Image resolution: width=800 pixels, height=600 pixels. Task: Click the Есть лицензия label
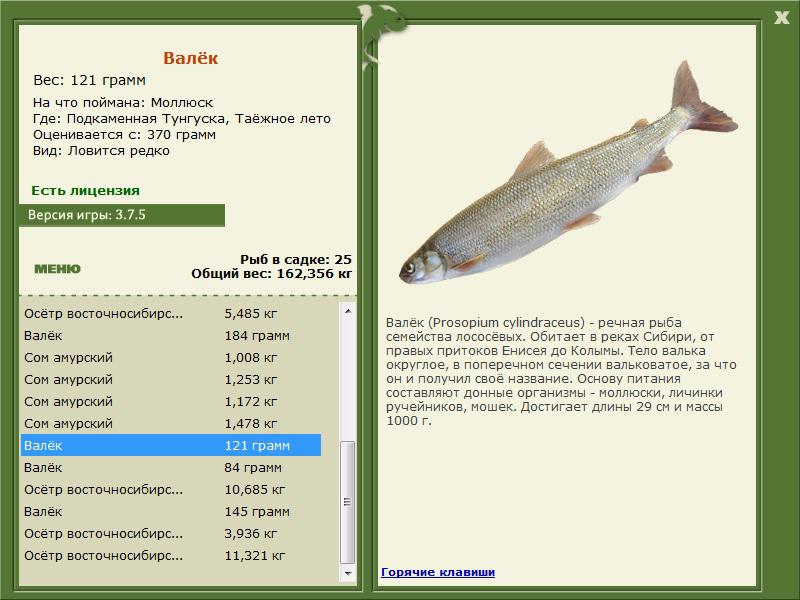85,190
